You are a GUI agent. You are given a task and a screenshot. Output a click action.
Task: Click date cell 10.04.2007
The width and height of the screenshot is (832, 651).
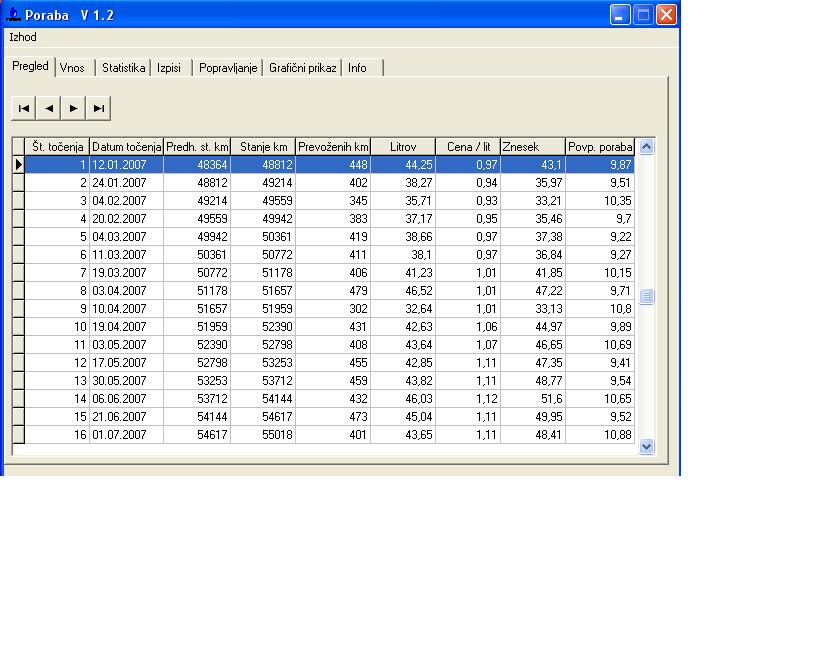[126, 309]
